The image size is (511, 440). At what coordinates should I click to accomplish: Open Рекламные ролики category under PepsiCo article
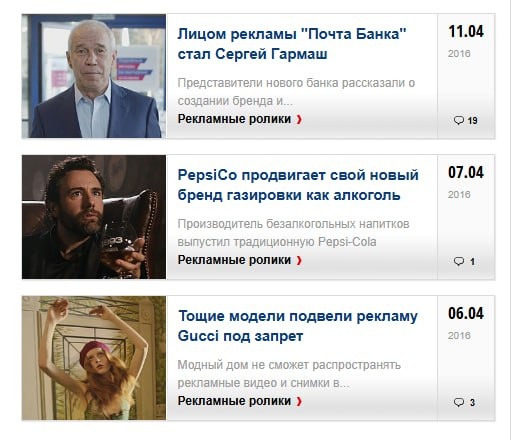[x=234, y=260]
